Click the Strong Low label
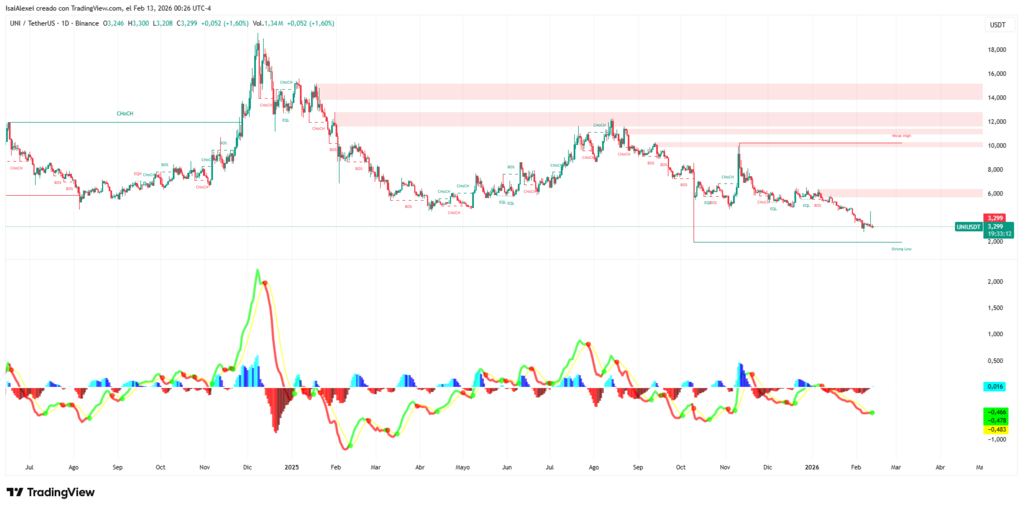 pyautogui.click(x=902, y=249)
